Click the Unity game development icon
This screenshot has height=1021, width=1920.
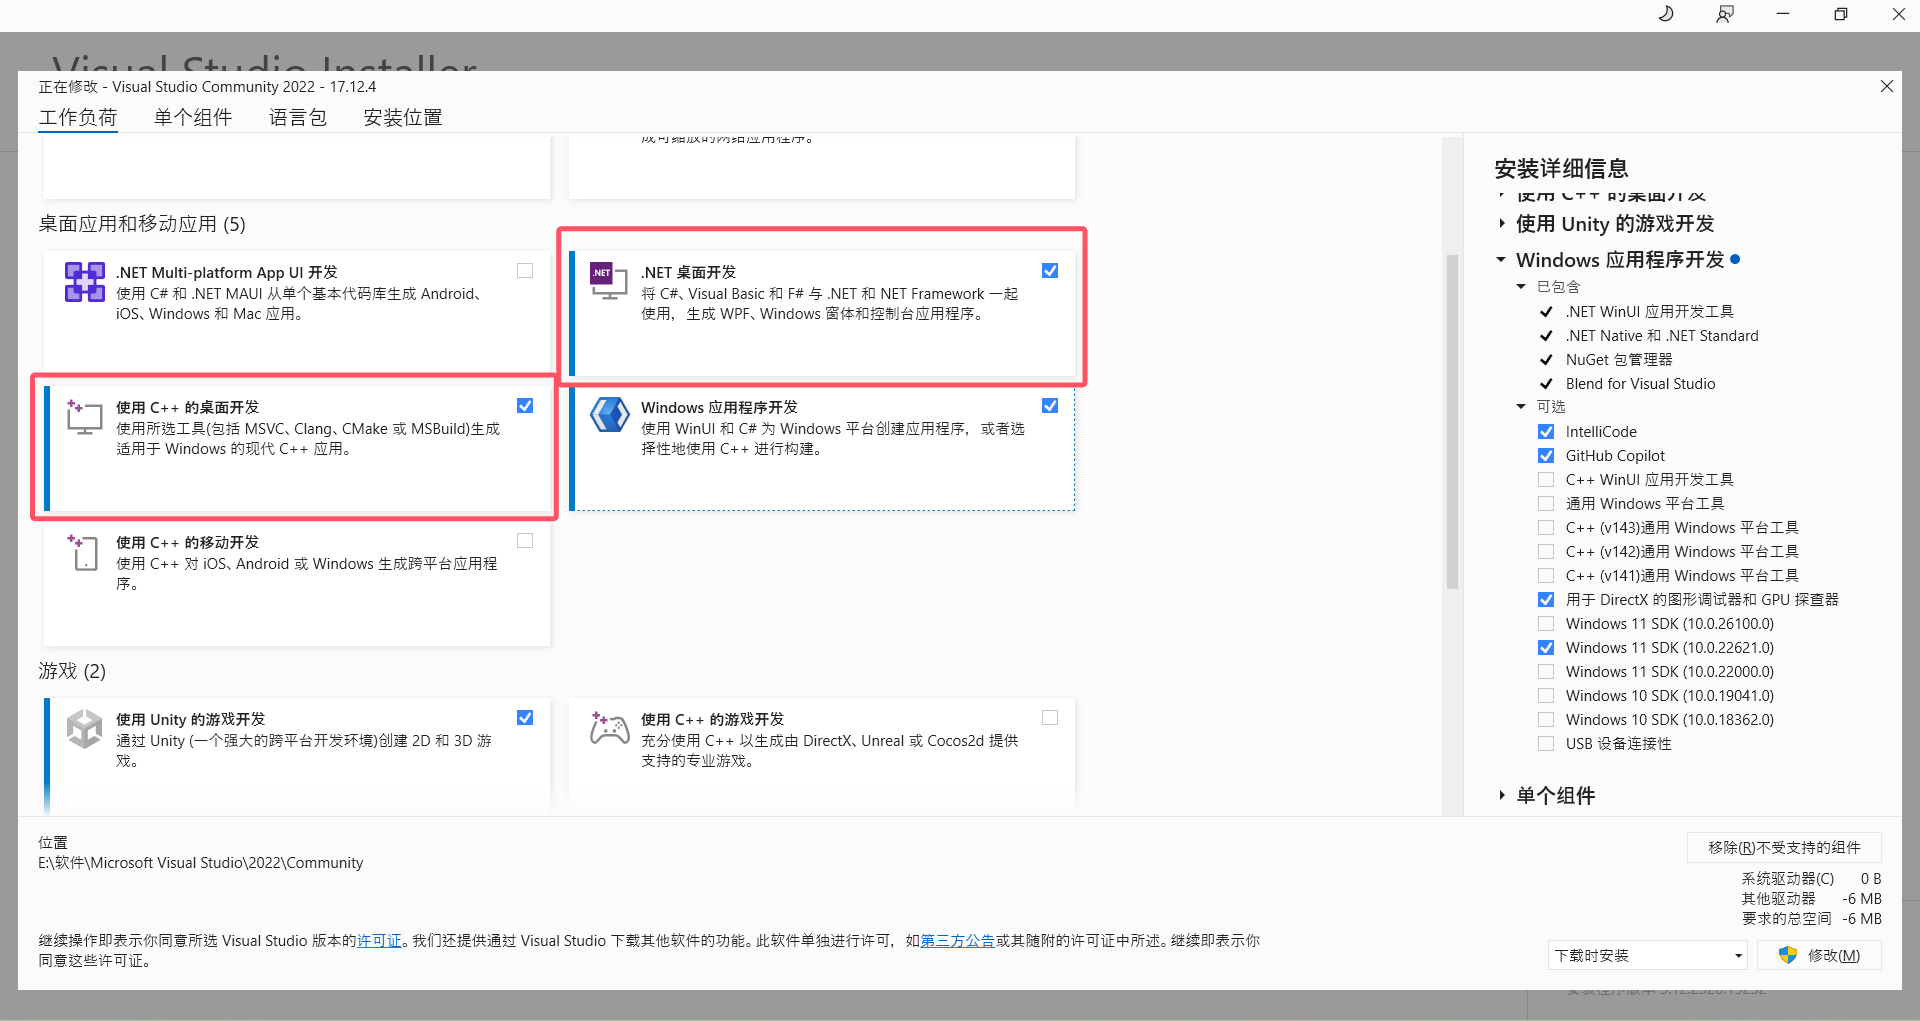[x=85, y=729]
